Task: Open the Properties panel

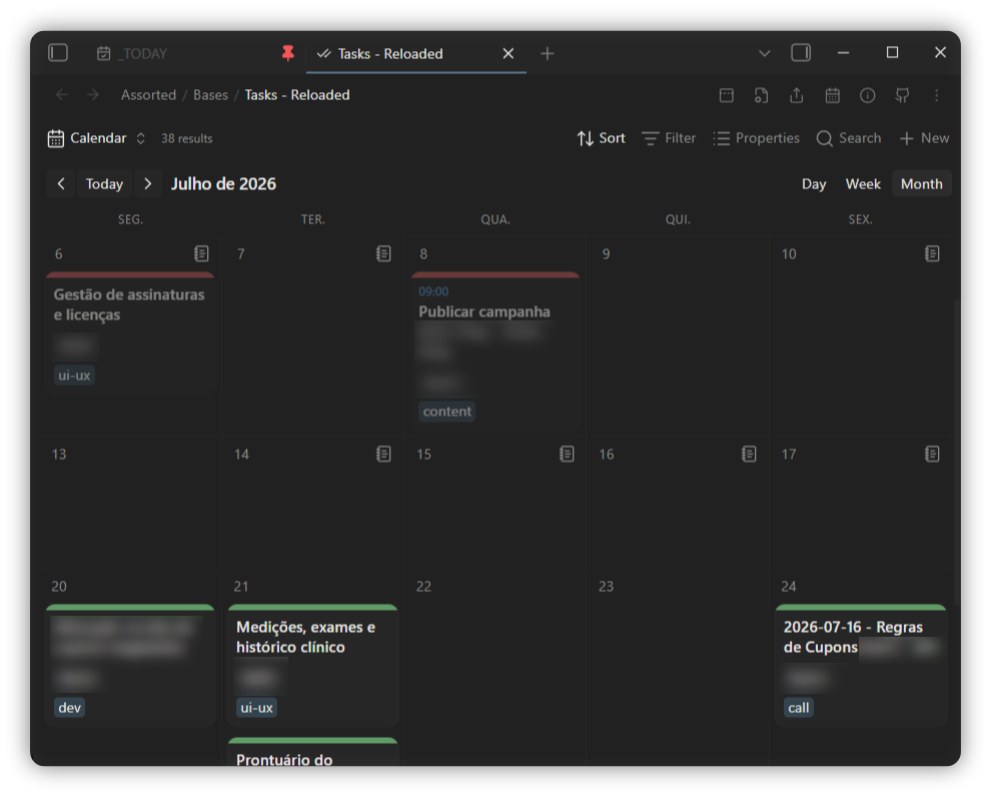Action: point(757,138)
